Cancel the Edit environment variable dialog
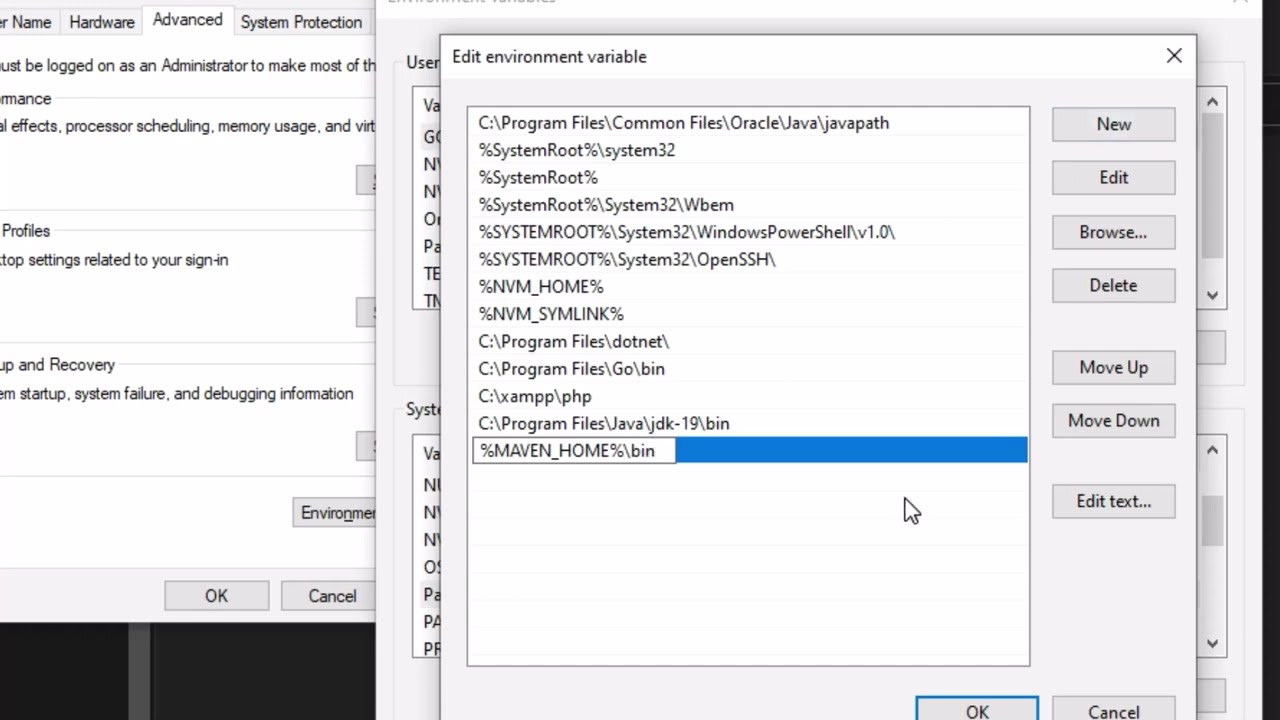Image resolution: width=1280 pixels, height=720 pixels. (1113, 709)
